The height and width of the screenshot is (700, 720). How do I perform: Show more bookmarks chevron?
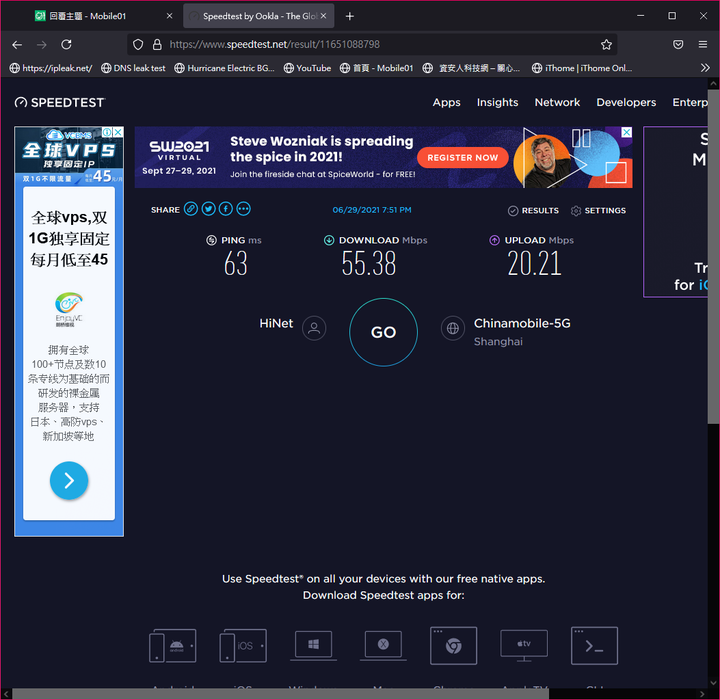[x=705, y=68]
